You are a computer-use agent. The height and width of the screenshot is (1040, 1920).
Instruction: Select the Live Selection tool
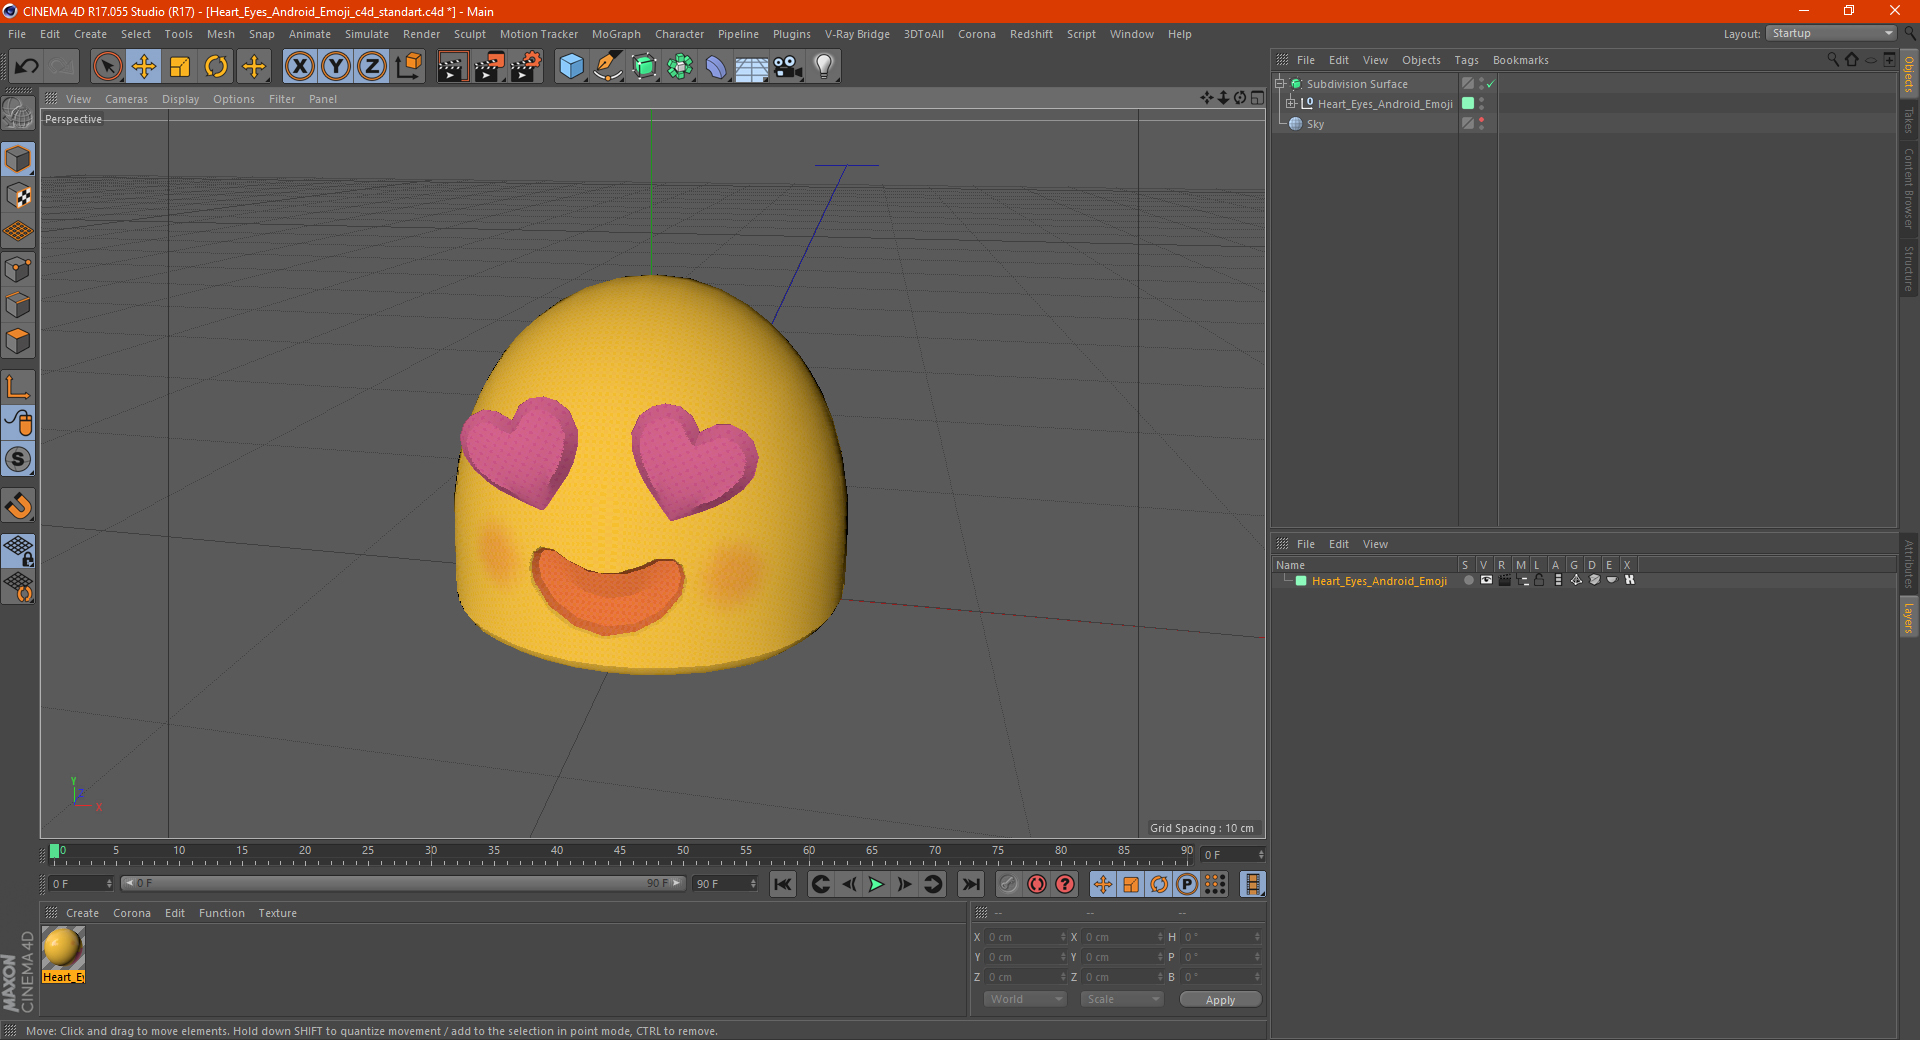tap(107, 67)
